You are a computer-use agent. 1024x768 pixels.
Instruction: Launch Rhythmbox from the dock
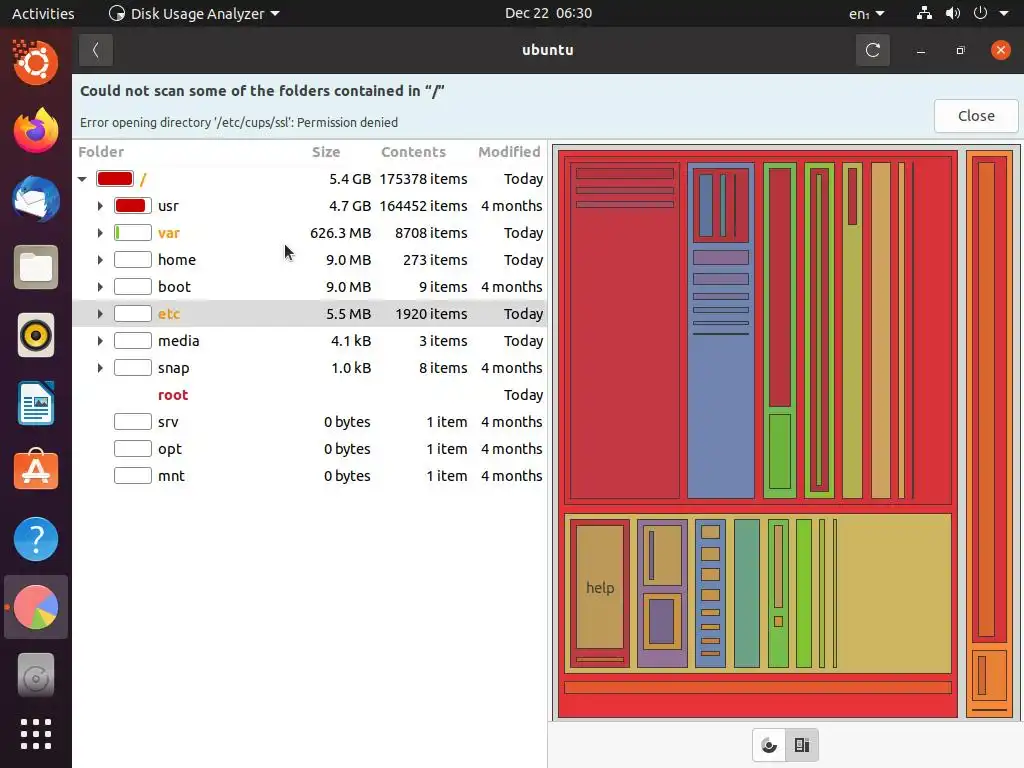[36, 336]
